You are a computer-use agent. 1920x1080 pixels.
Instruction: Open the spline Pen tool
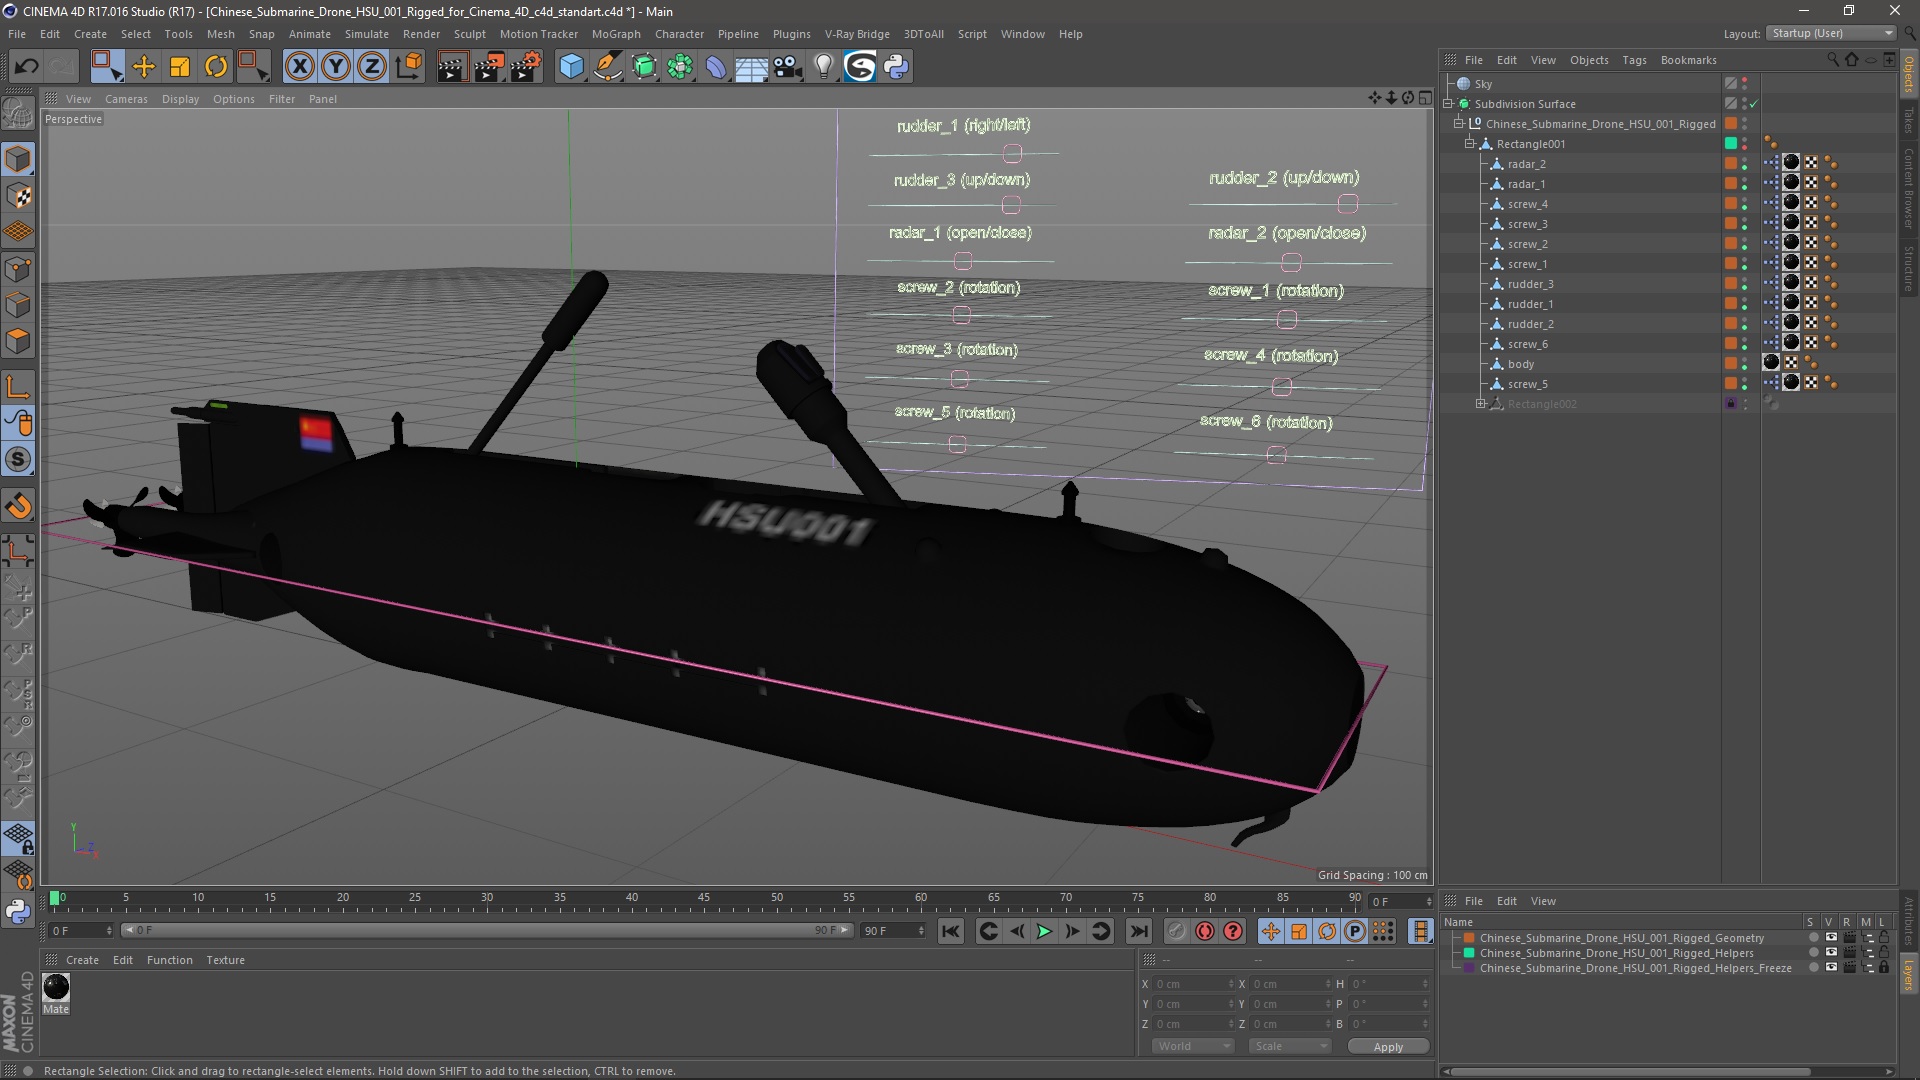[608, 67]
